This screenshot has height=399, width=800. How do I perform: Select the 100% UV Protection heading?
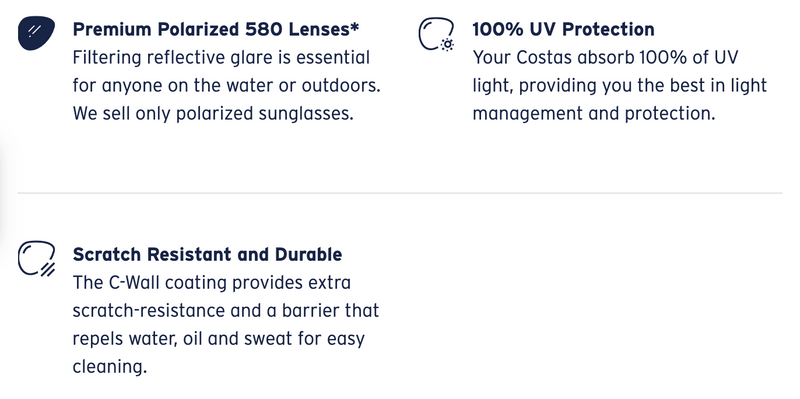coord(563,30)
